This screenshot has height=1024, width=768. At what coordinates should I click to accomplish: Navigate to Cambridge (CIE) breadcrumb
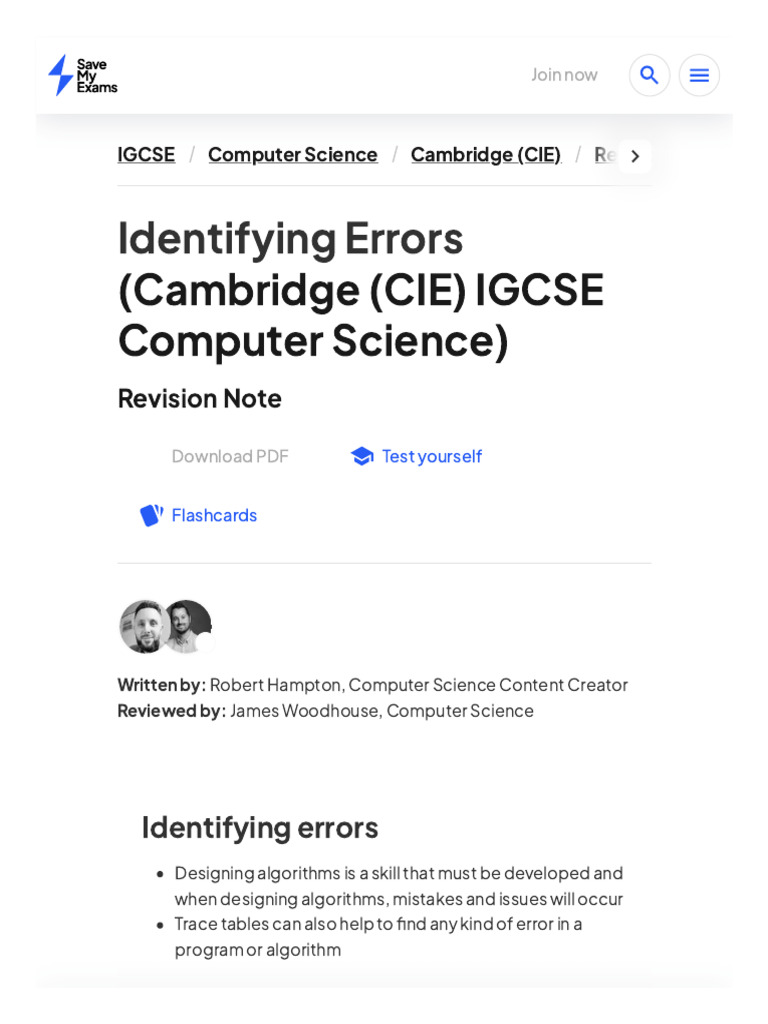(x=485, y=154)
